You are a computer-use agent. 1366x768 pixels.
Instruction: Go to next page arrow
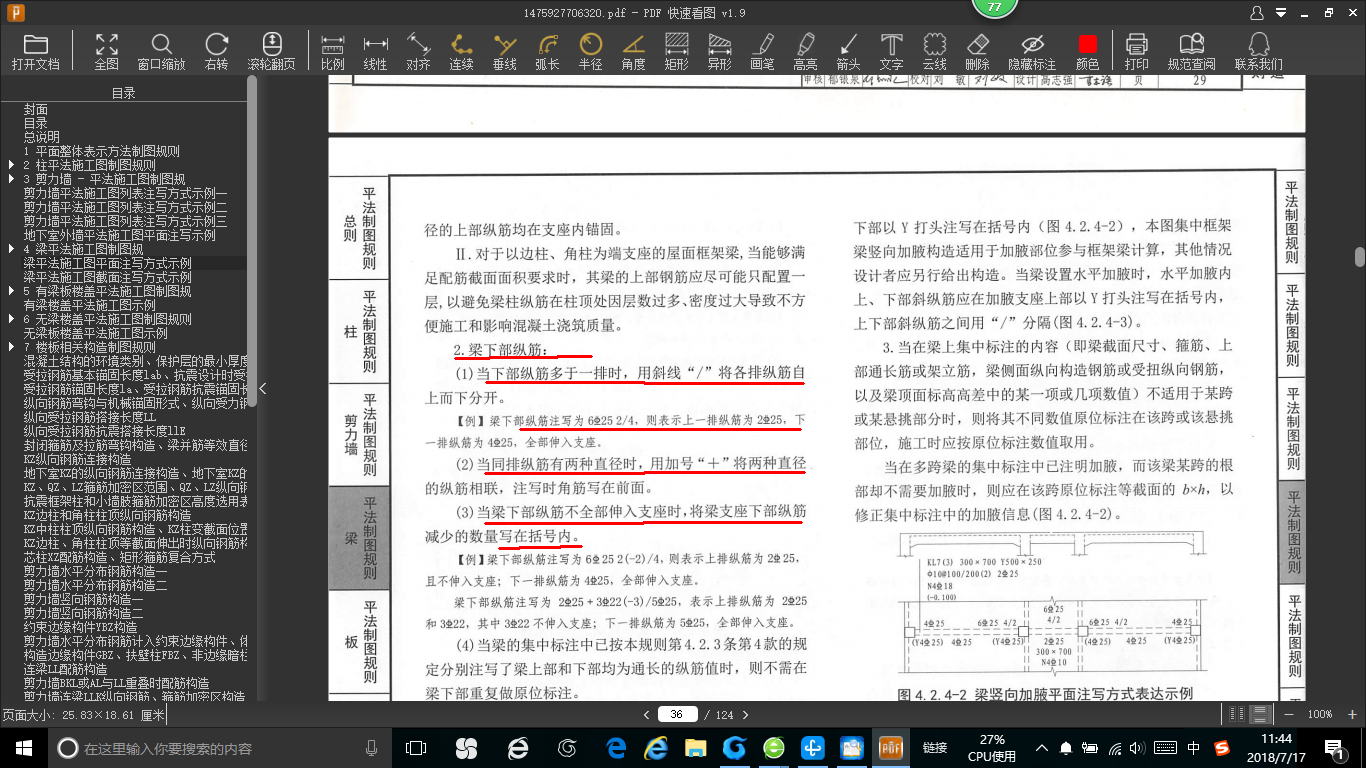tap(748, 714)
